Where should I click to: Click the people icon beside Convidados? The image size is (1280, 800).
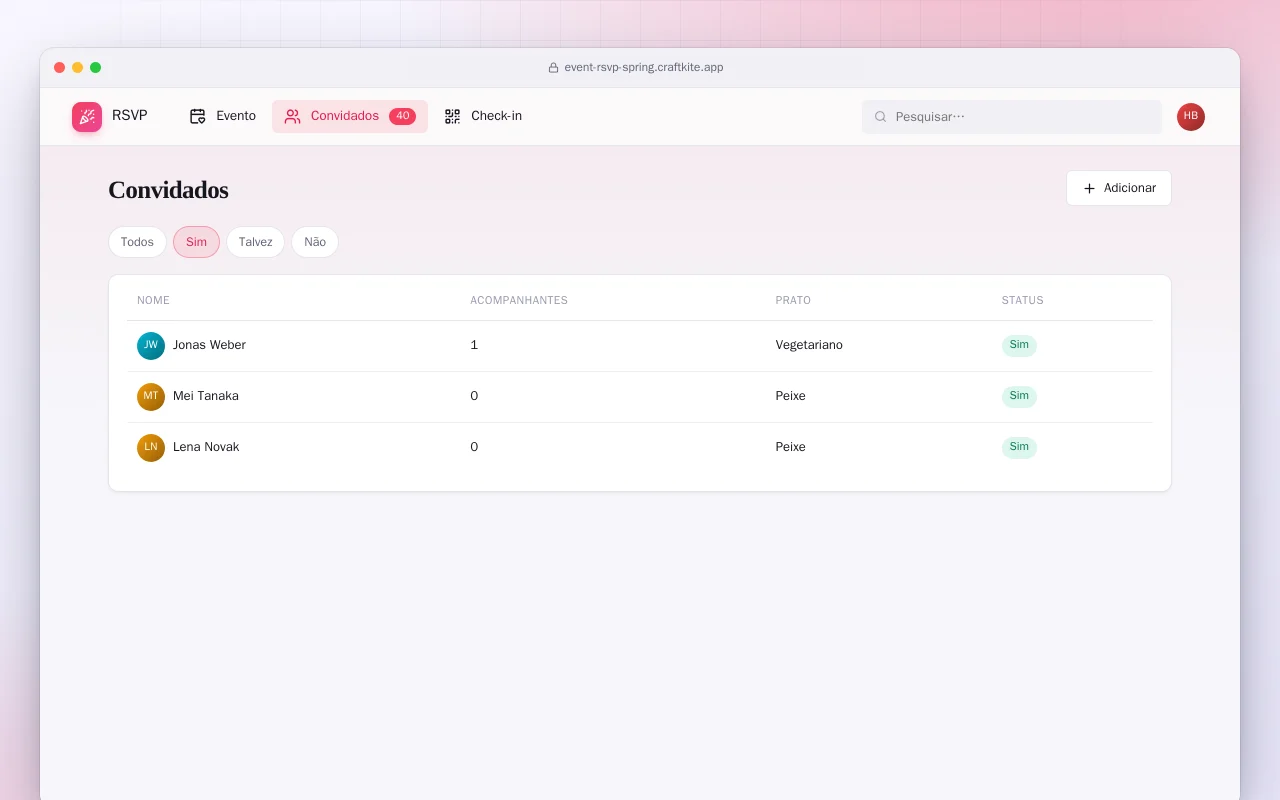pos(292,116)
